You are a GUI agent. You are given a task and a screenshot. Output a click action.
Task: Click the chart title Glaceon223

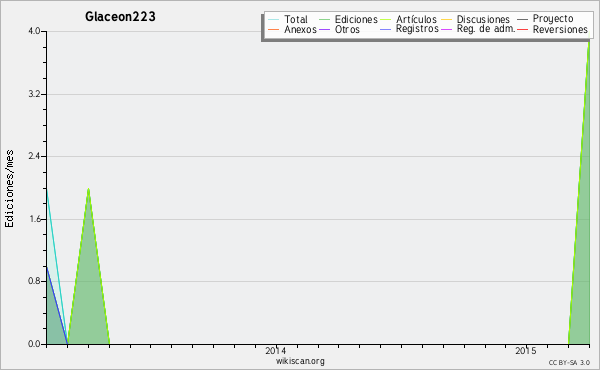tap(120, 16)
